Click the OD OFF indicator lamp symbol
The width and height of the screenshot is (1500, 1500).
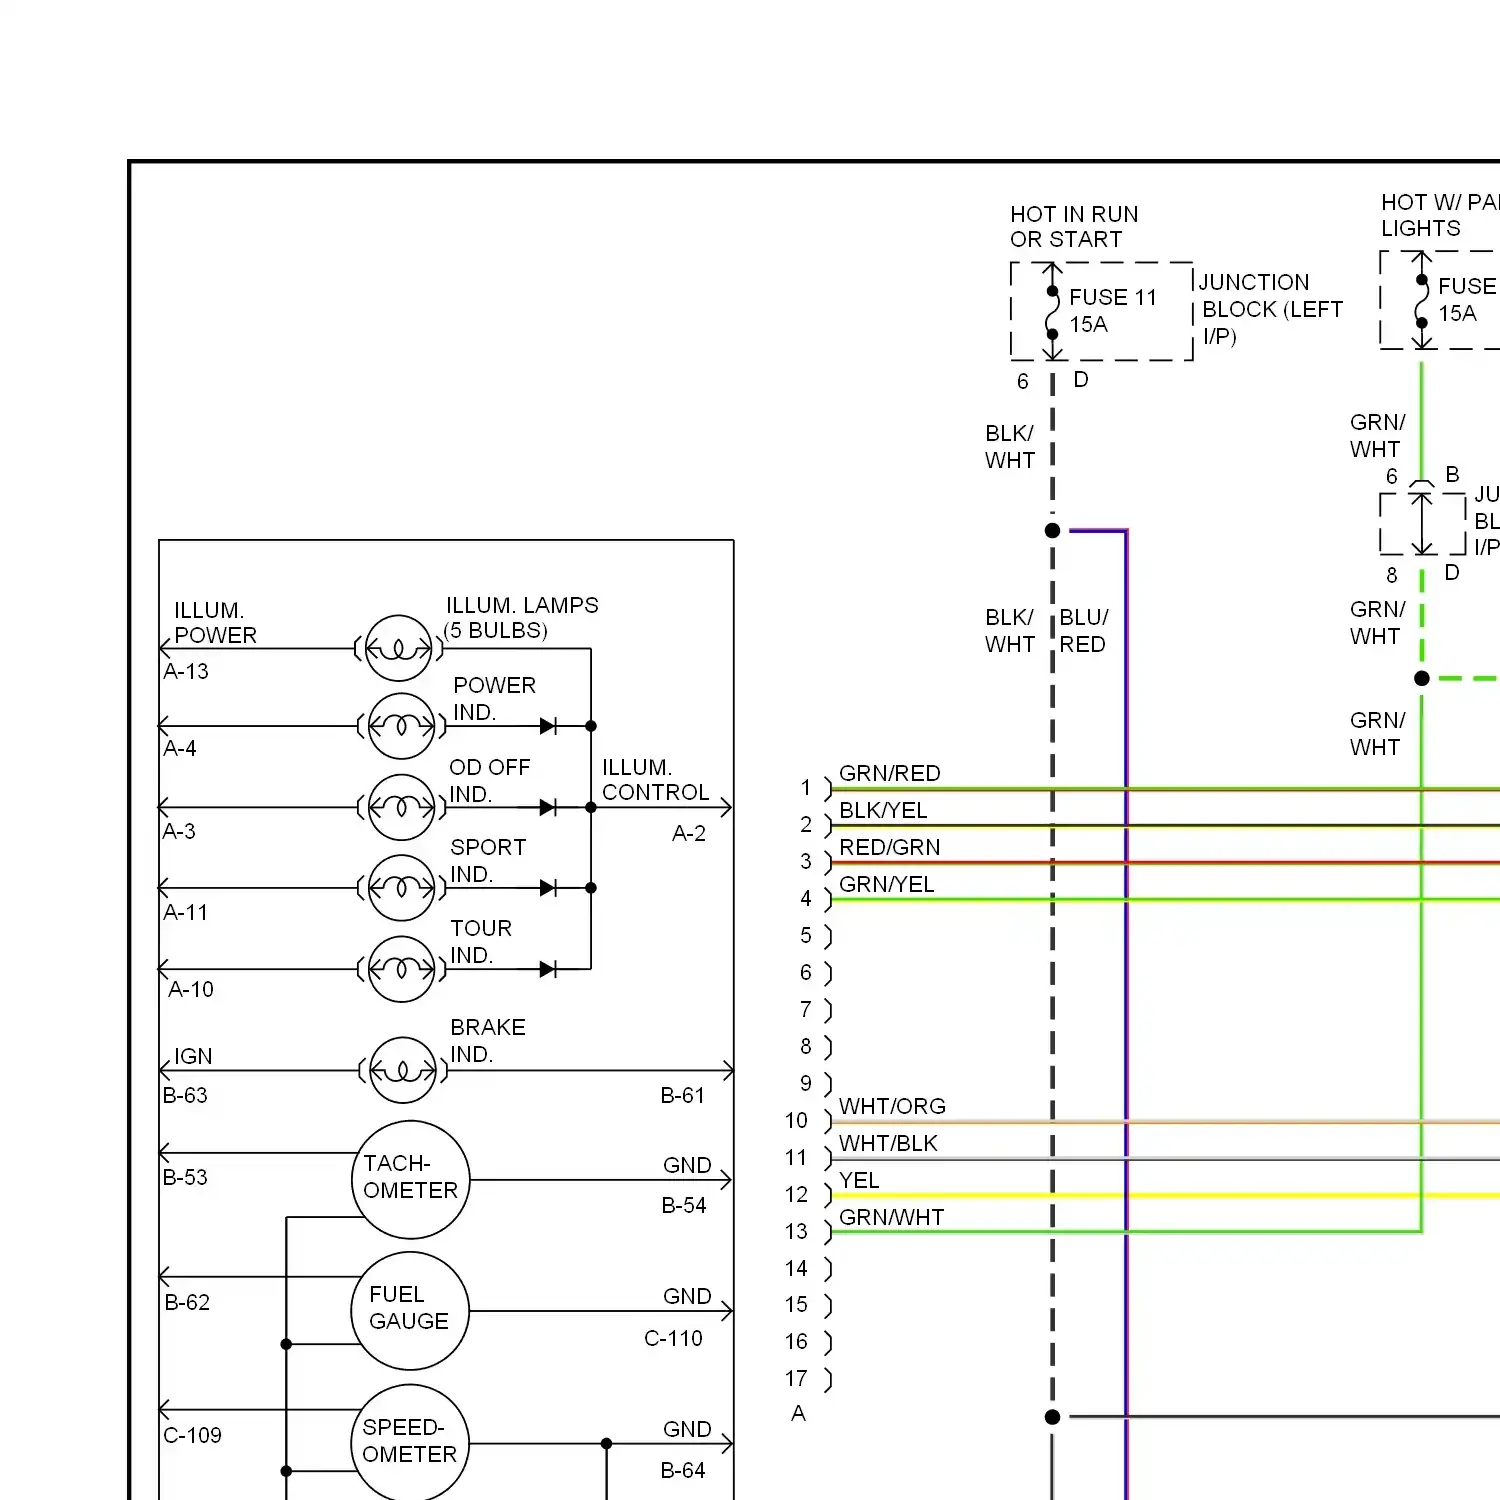401,807
